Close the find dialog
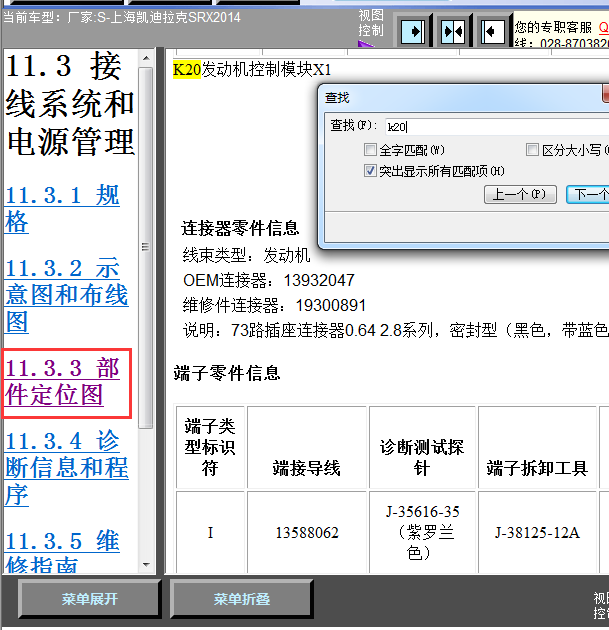This screenshot has height=630, width=609. point(606,93)
